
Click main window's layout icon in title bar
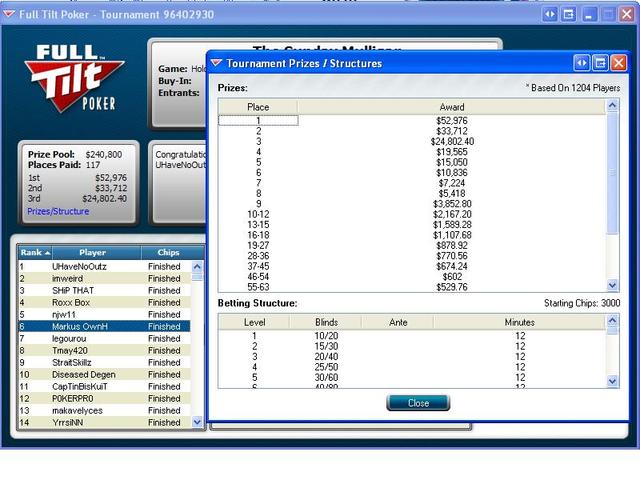(x=569, y=15)
